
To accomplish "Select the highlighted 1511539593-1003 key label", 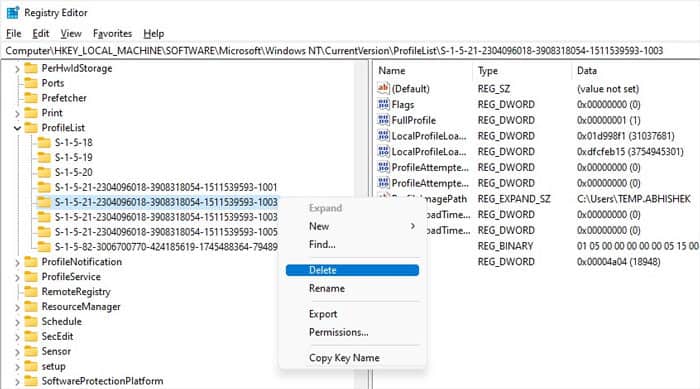I will point(166,202).
